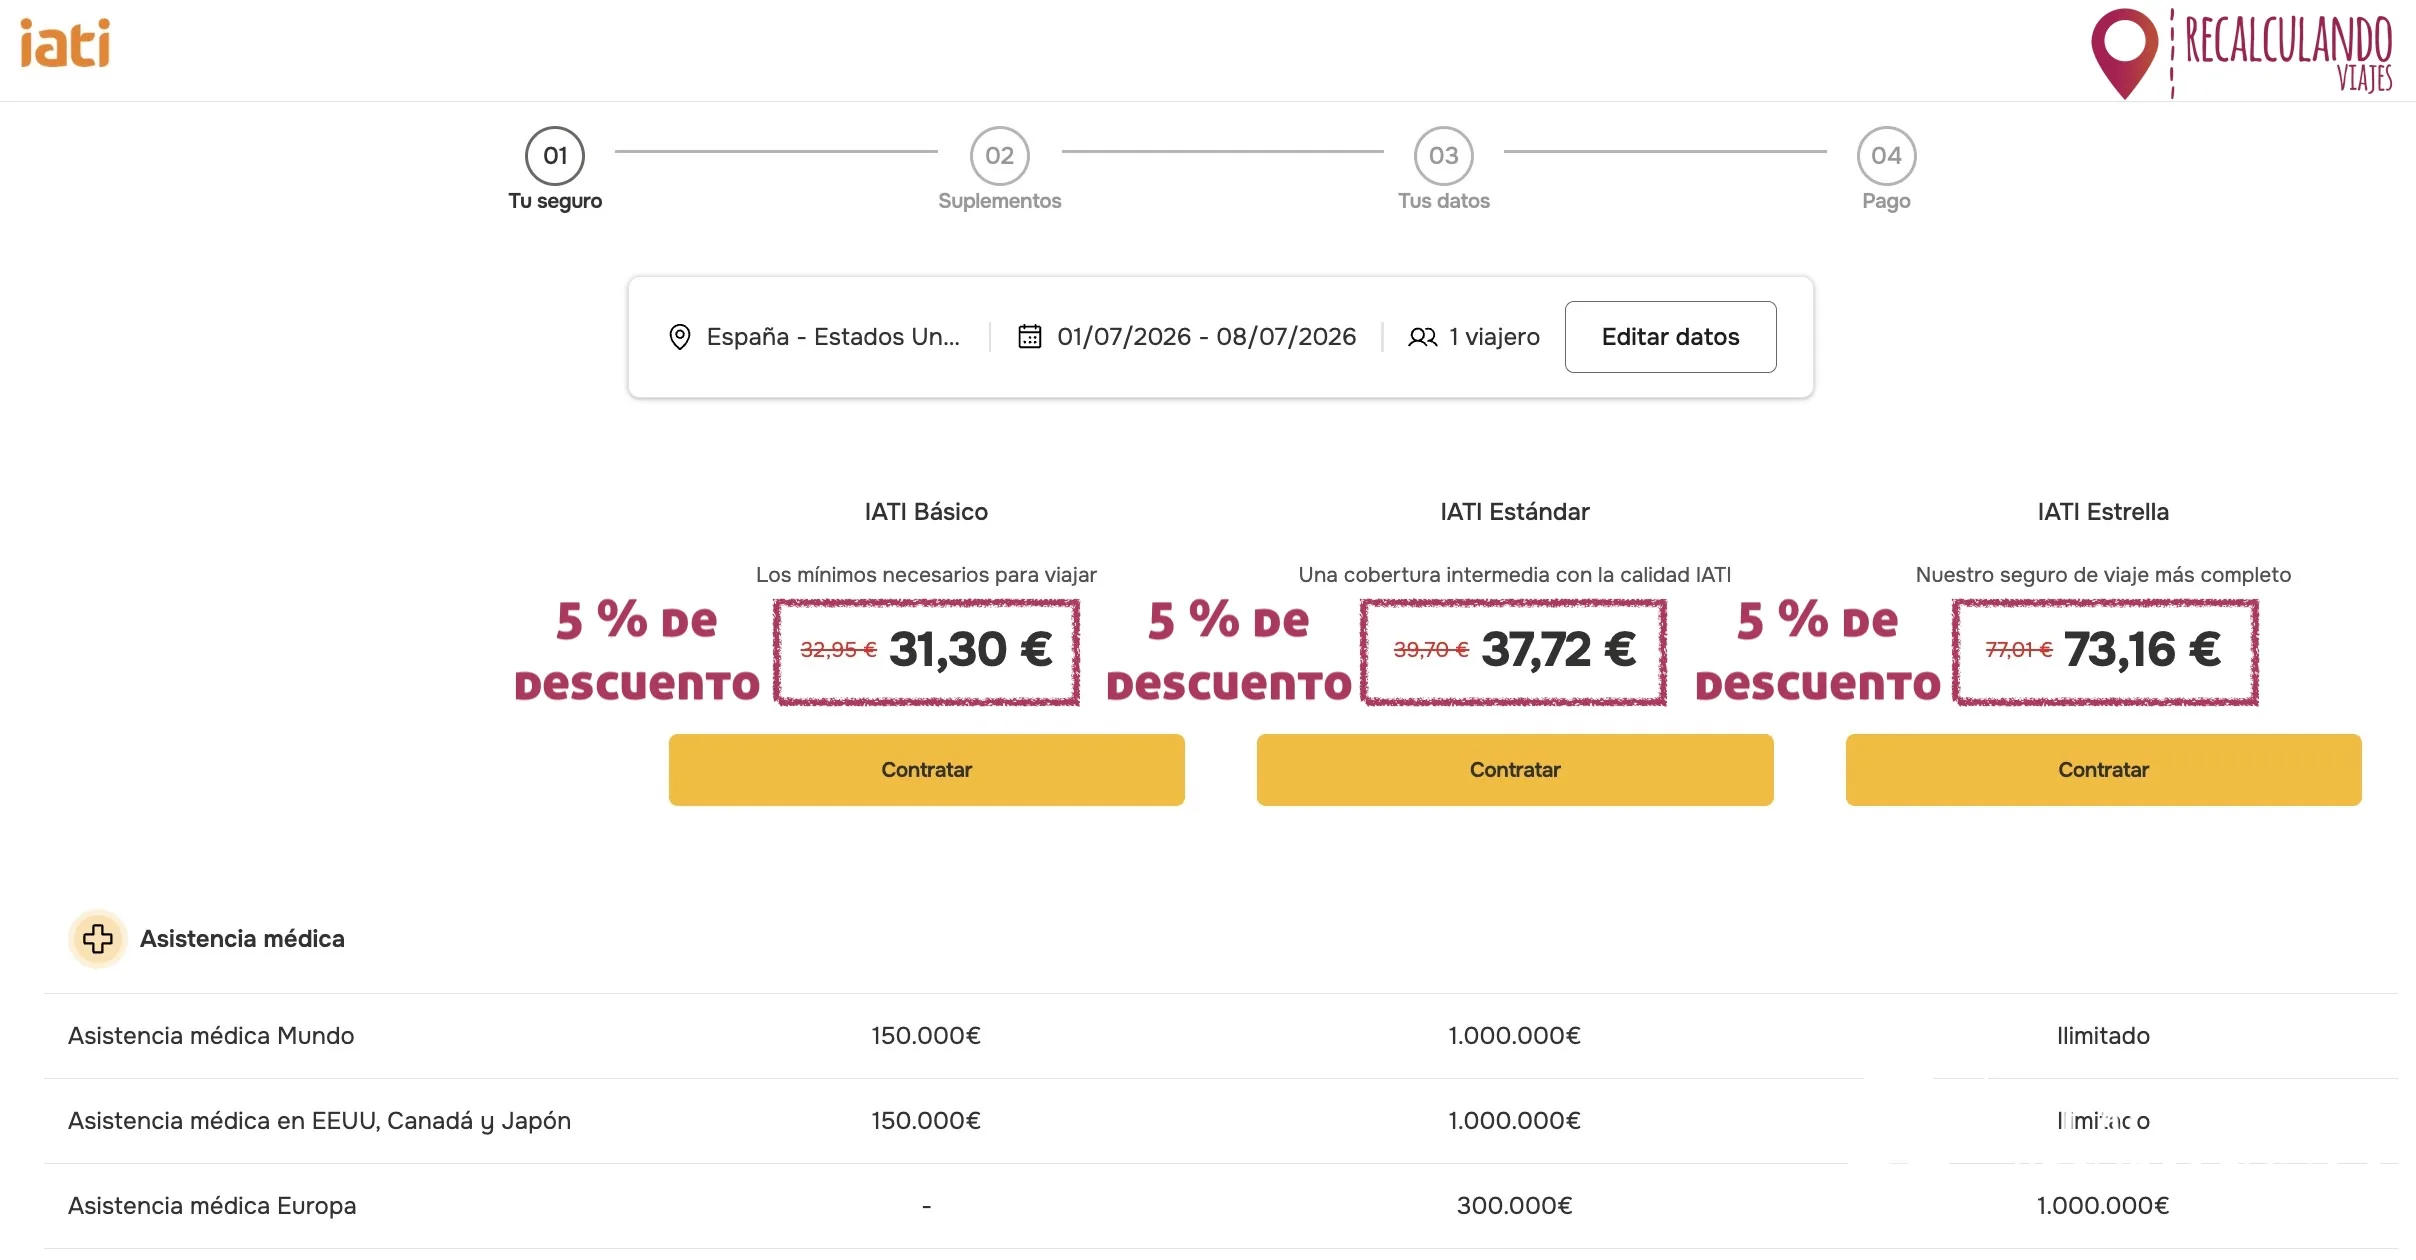Select the 1 viajero text
This screenshot has height=1260, width=2416.
click(x=1495, y=337)
